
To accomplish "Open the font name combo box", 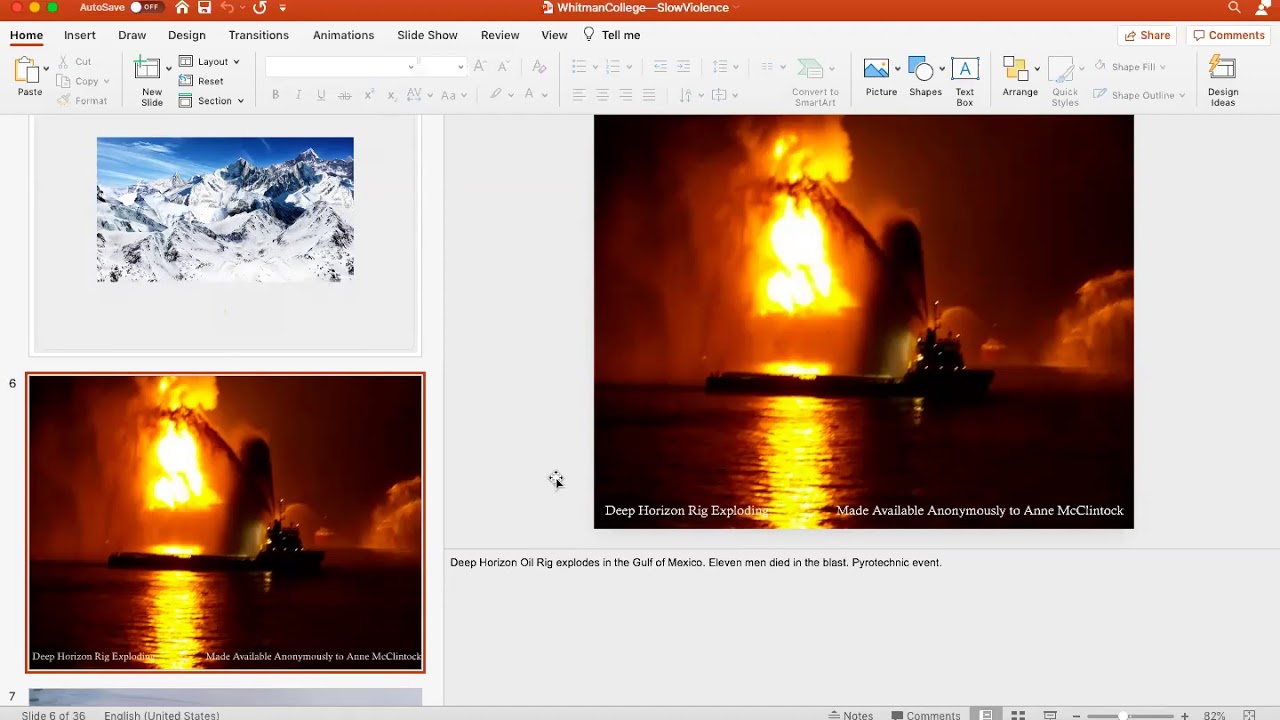I will (340, 67).
